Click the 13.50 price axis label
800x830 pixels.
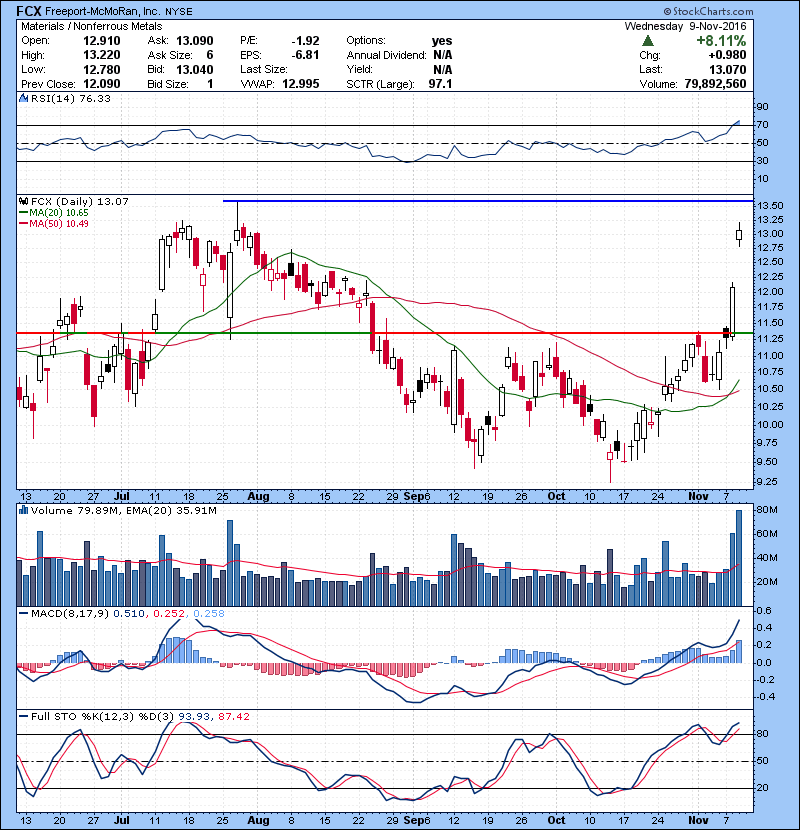770,205
